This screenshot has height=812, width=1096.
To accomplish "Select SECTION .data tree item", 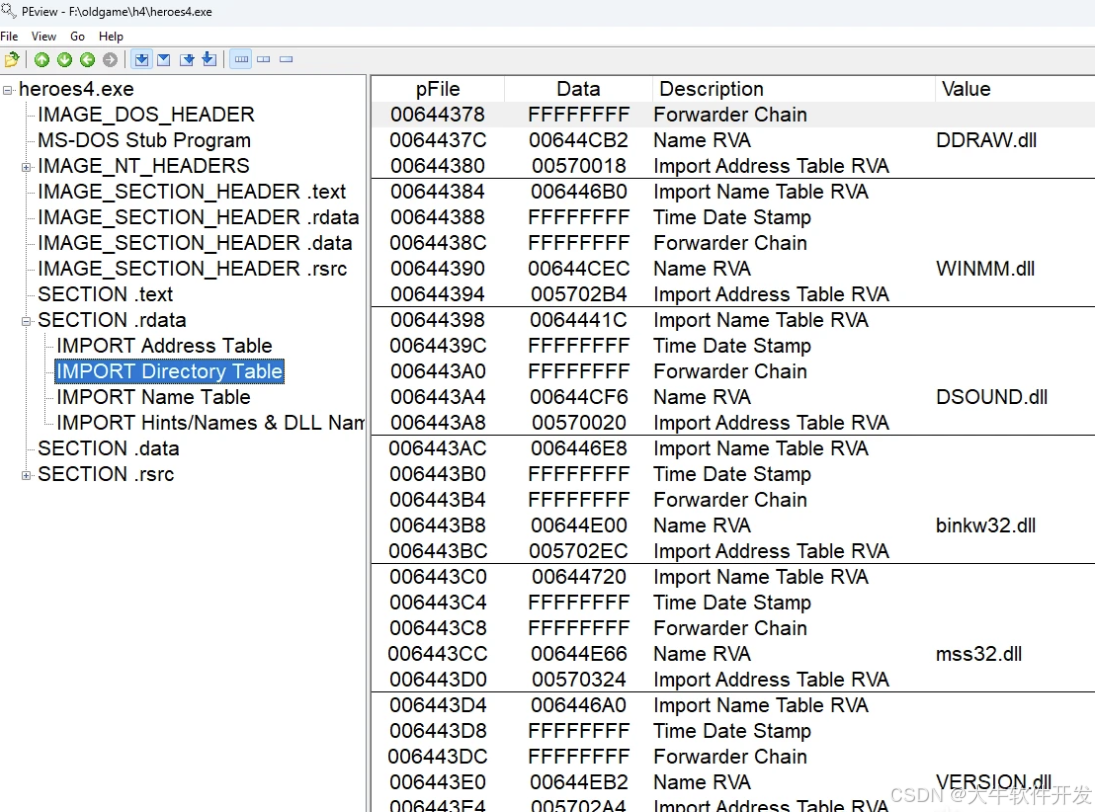I will pyautogui.click(x=108, y=448).
